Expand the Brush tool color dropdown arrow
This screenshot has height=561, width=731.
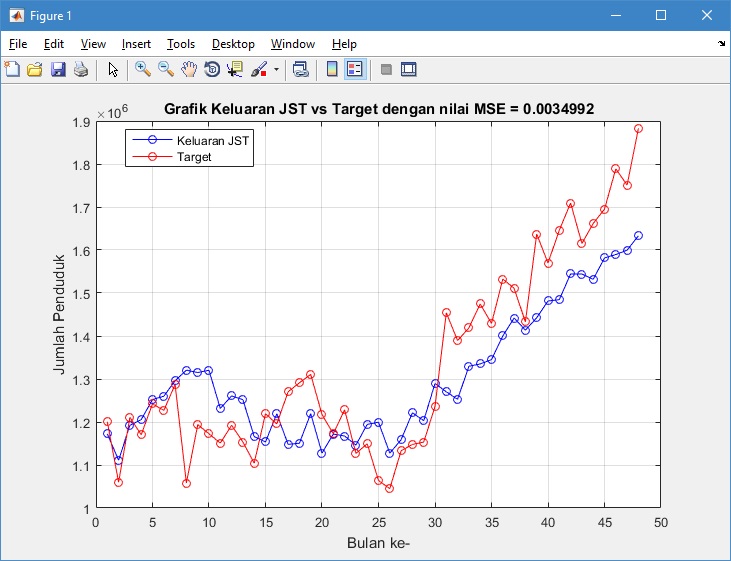tap(276, 70)
